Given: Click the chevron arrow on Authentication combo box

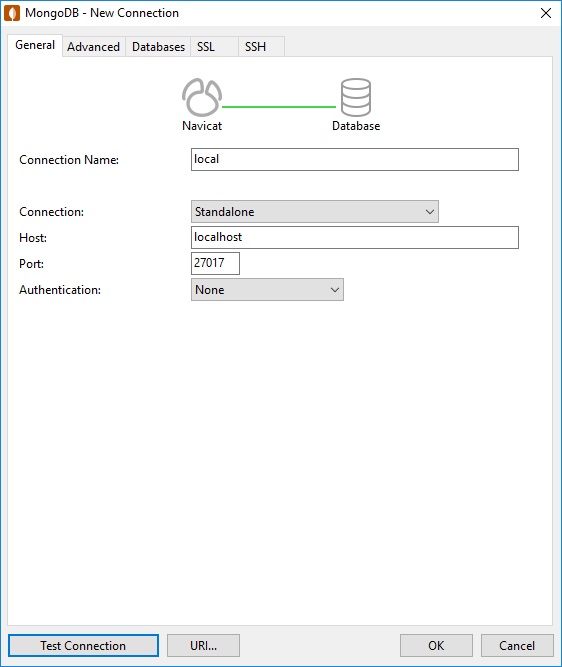Looking at the screenshot, I should click(x=335, y=290).
